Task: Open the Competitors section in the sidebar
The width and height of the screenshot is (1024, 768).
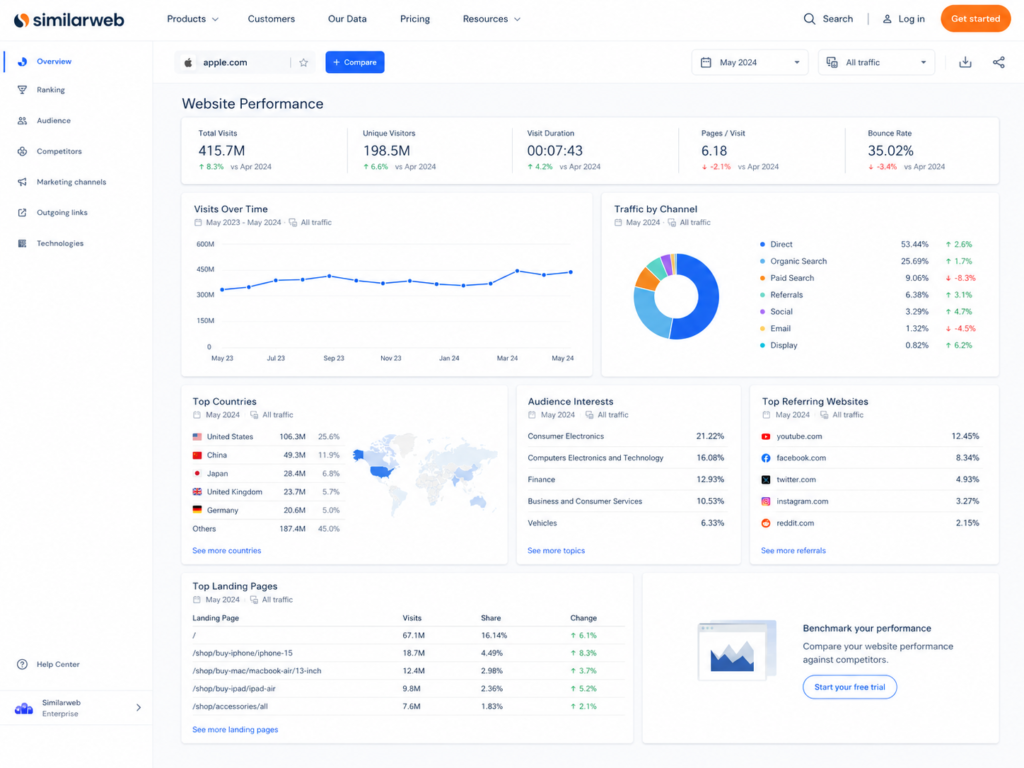Action: (59, 151)
